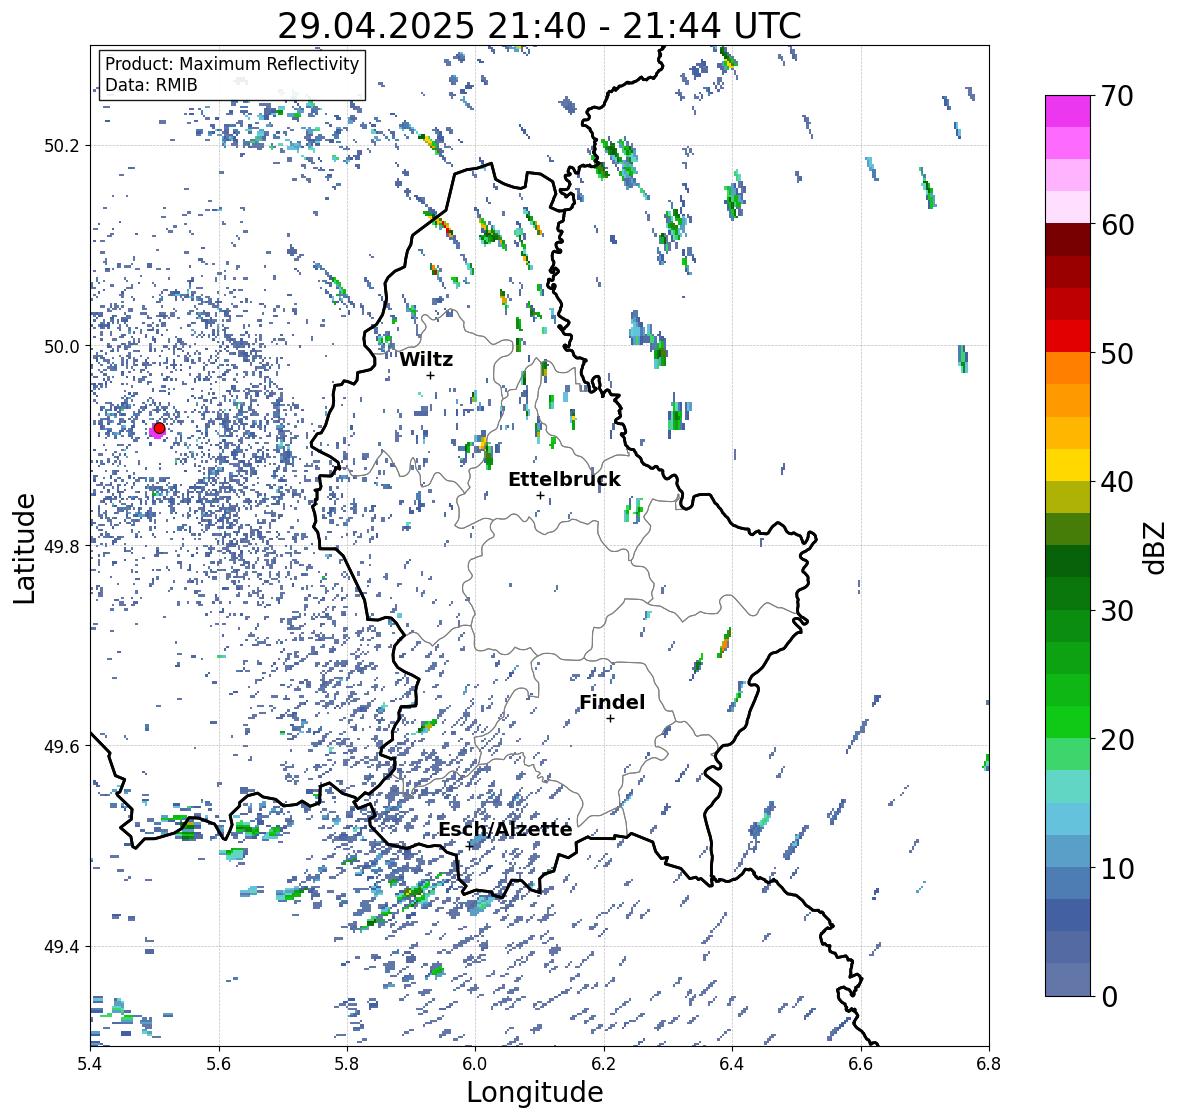Click the longitude tick 6.4
This screenshot has height=1117, width=1179.
732,1063
